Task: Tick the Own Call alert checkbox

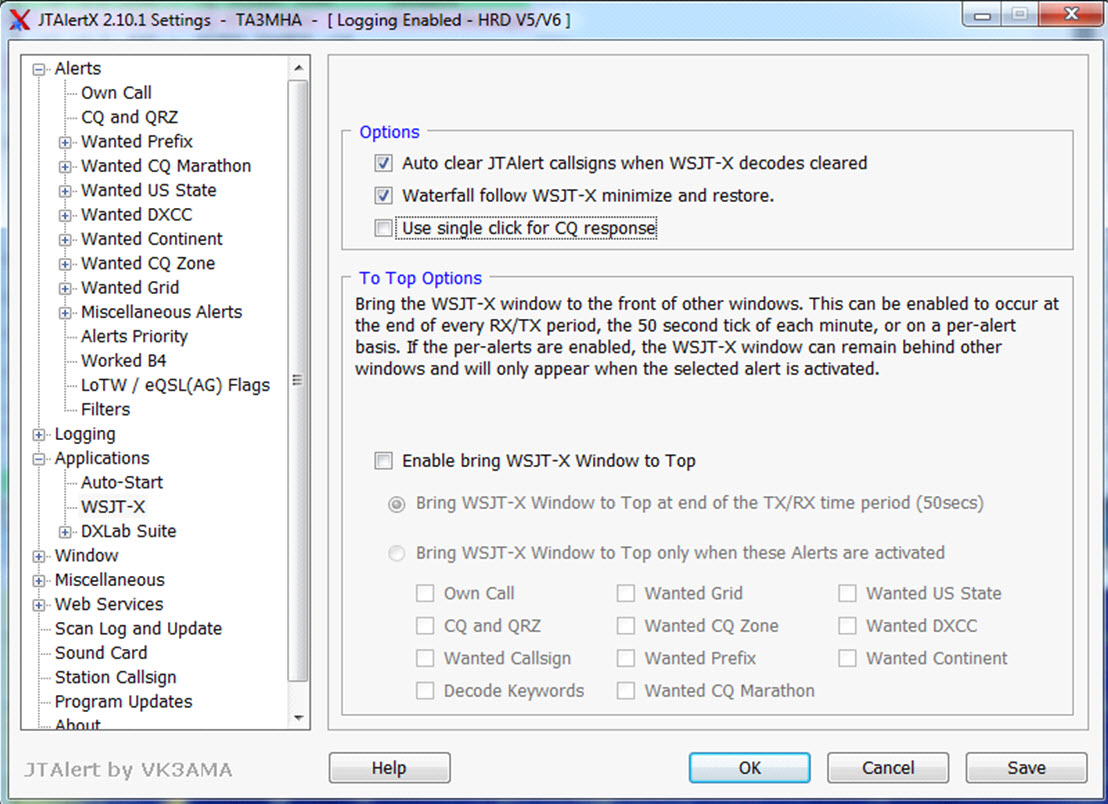Action: 425,593
